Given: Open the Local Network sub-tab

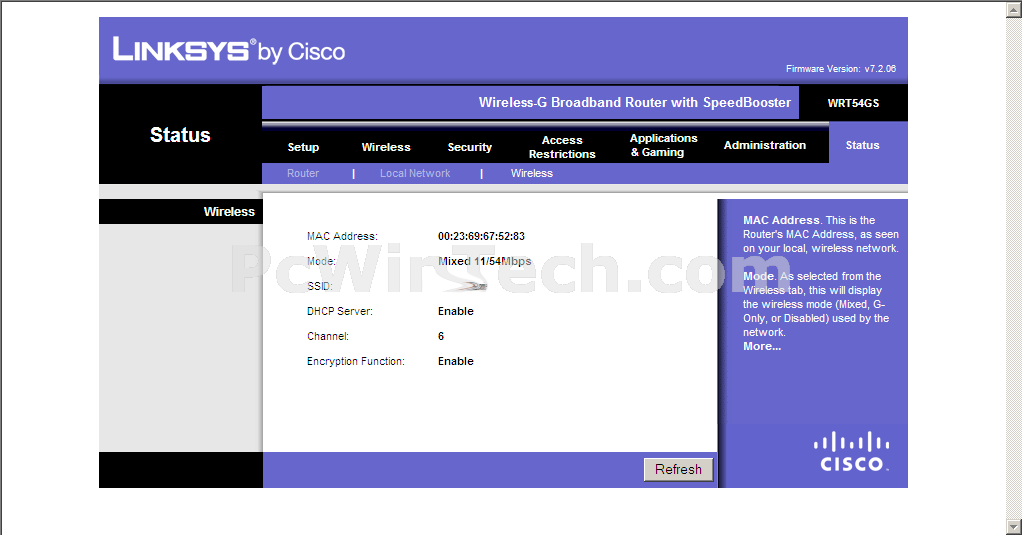Looking at the screenshot, I should click(415, 173).
